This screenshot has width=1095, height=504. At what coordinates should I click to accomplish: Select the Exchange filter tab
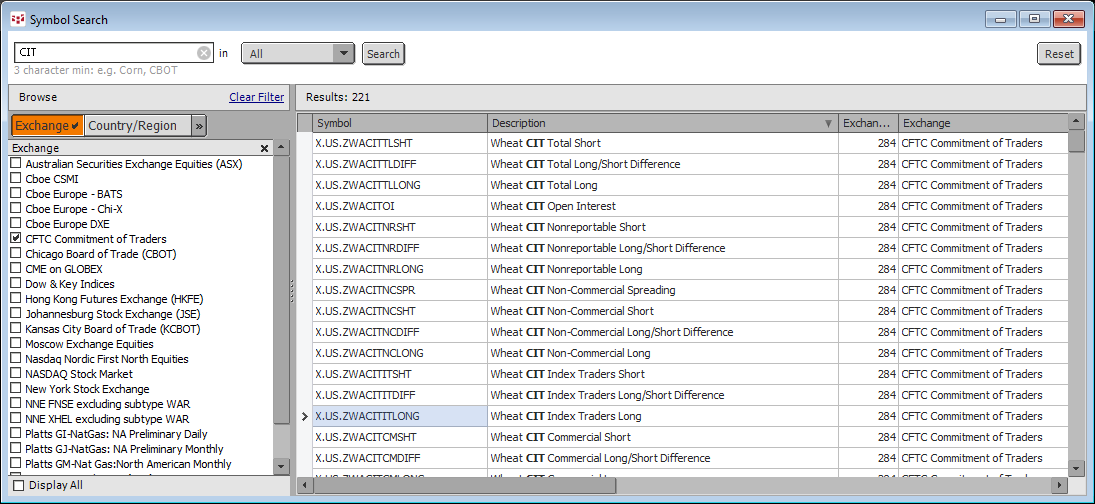[x=47, y=125]
